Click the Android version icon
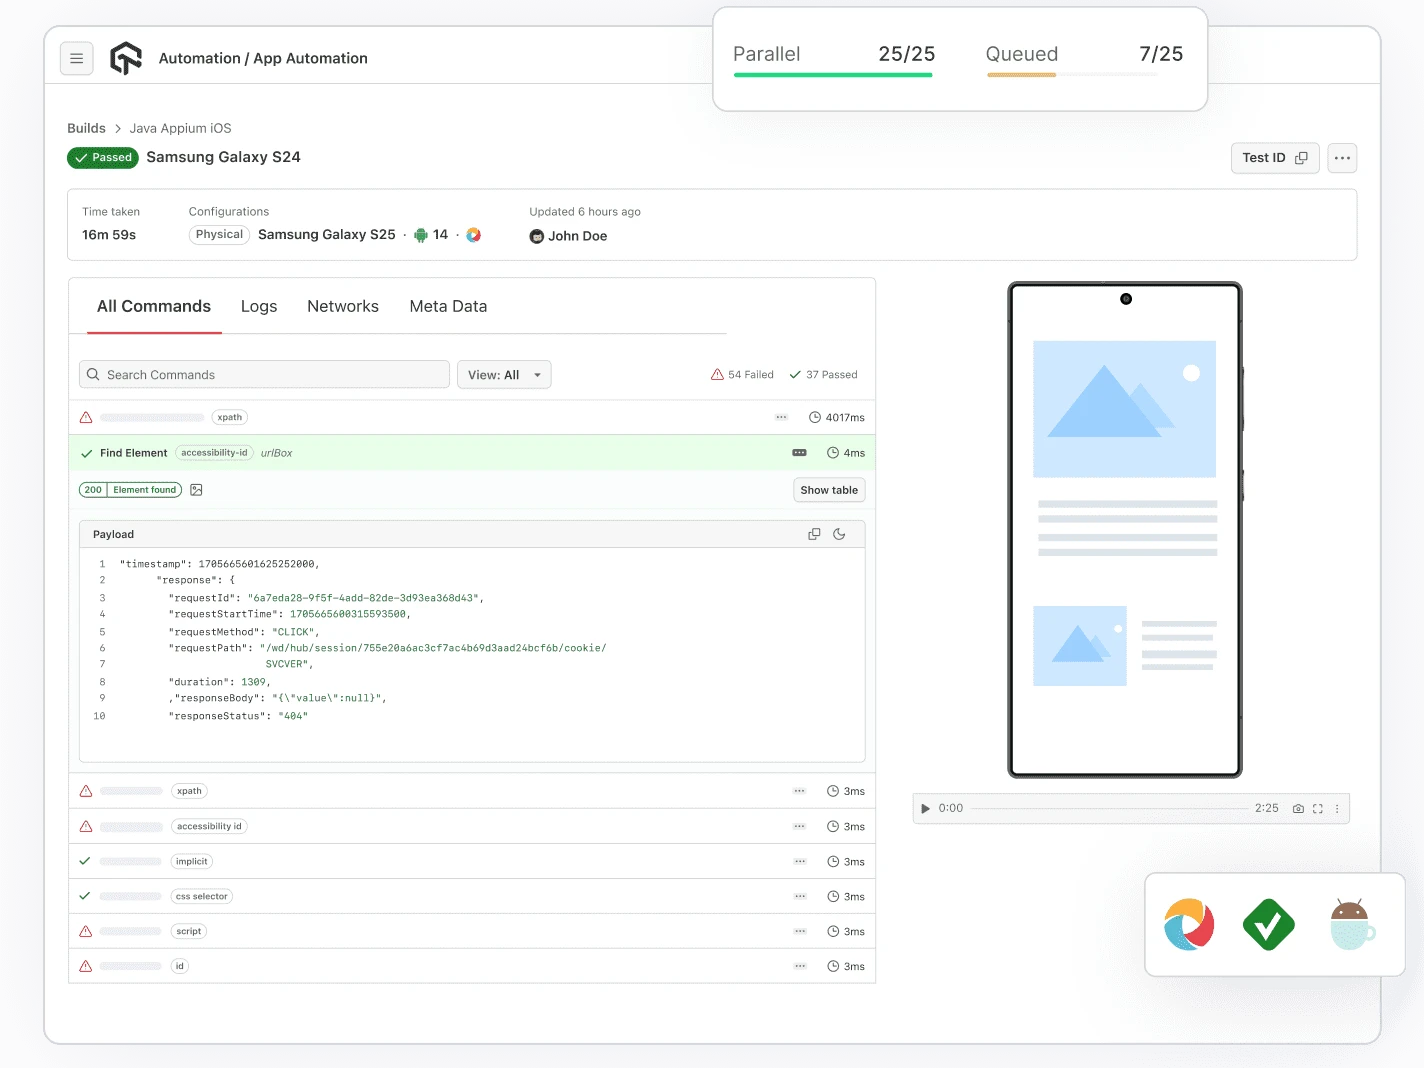Image resolution: width=1424 pixels, height=1068 pixels. 421,235
